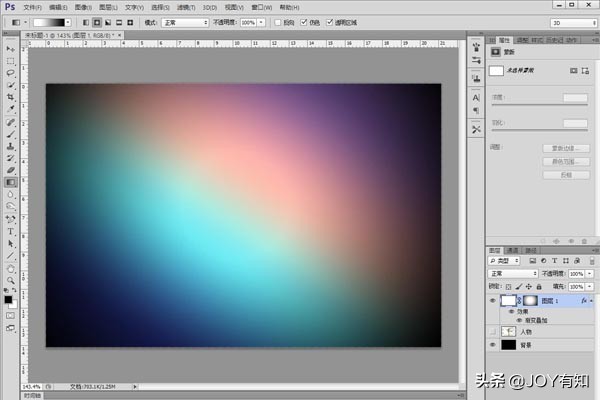Open the 滤镜 (Filter) menu
600x400 pixels.
coord(185,6)
